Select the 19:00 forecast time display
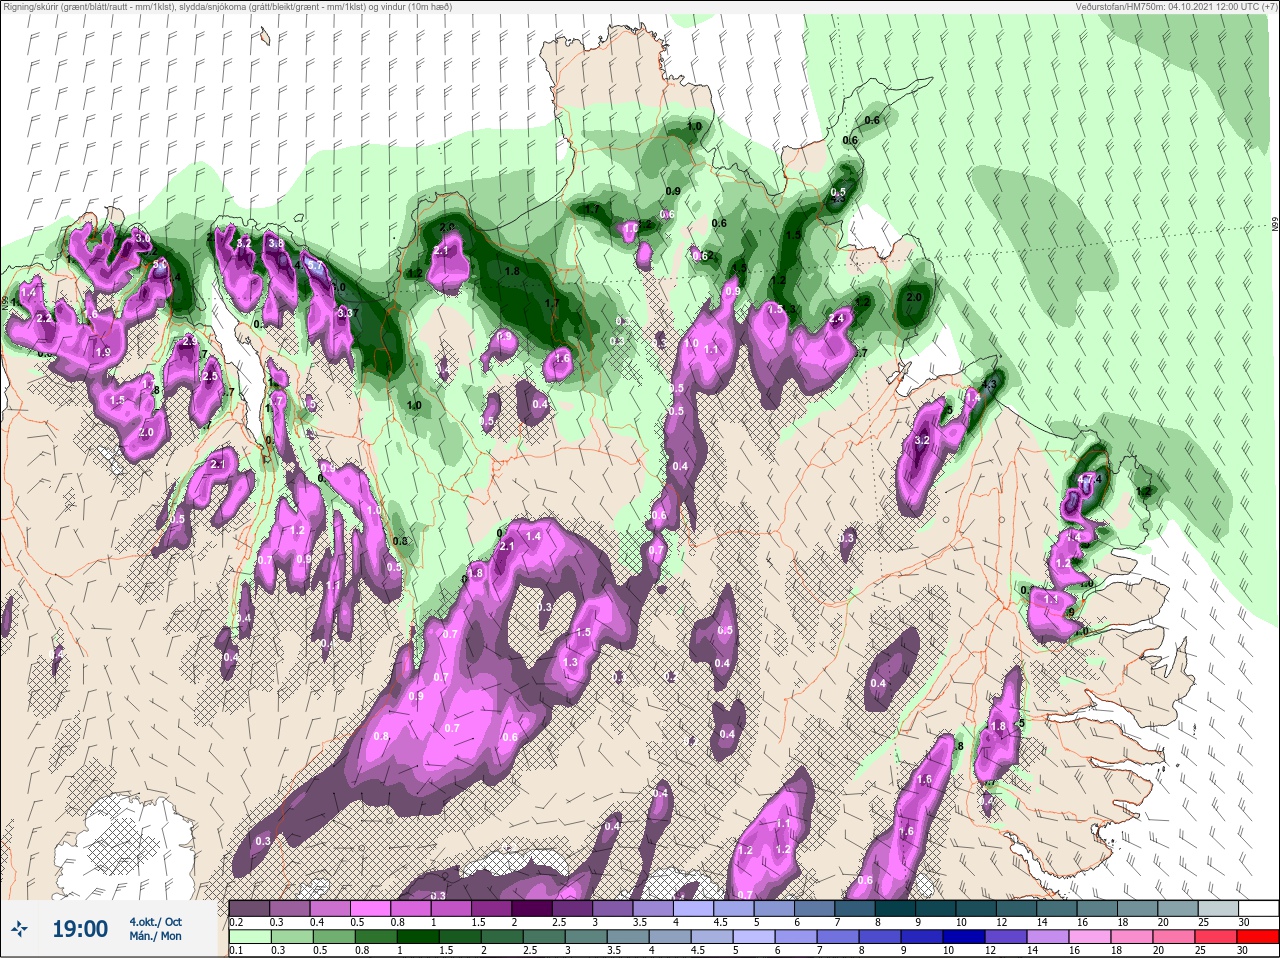Image resolution: width=1280 pixels, height=958 pixels. pos(80,929)
